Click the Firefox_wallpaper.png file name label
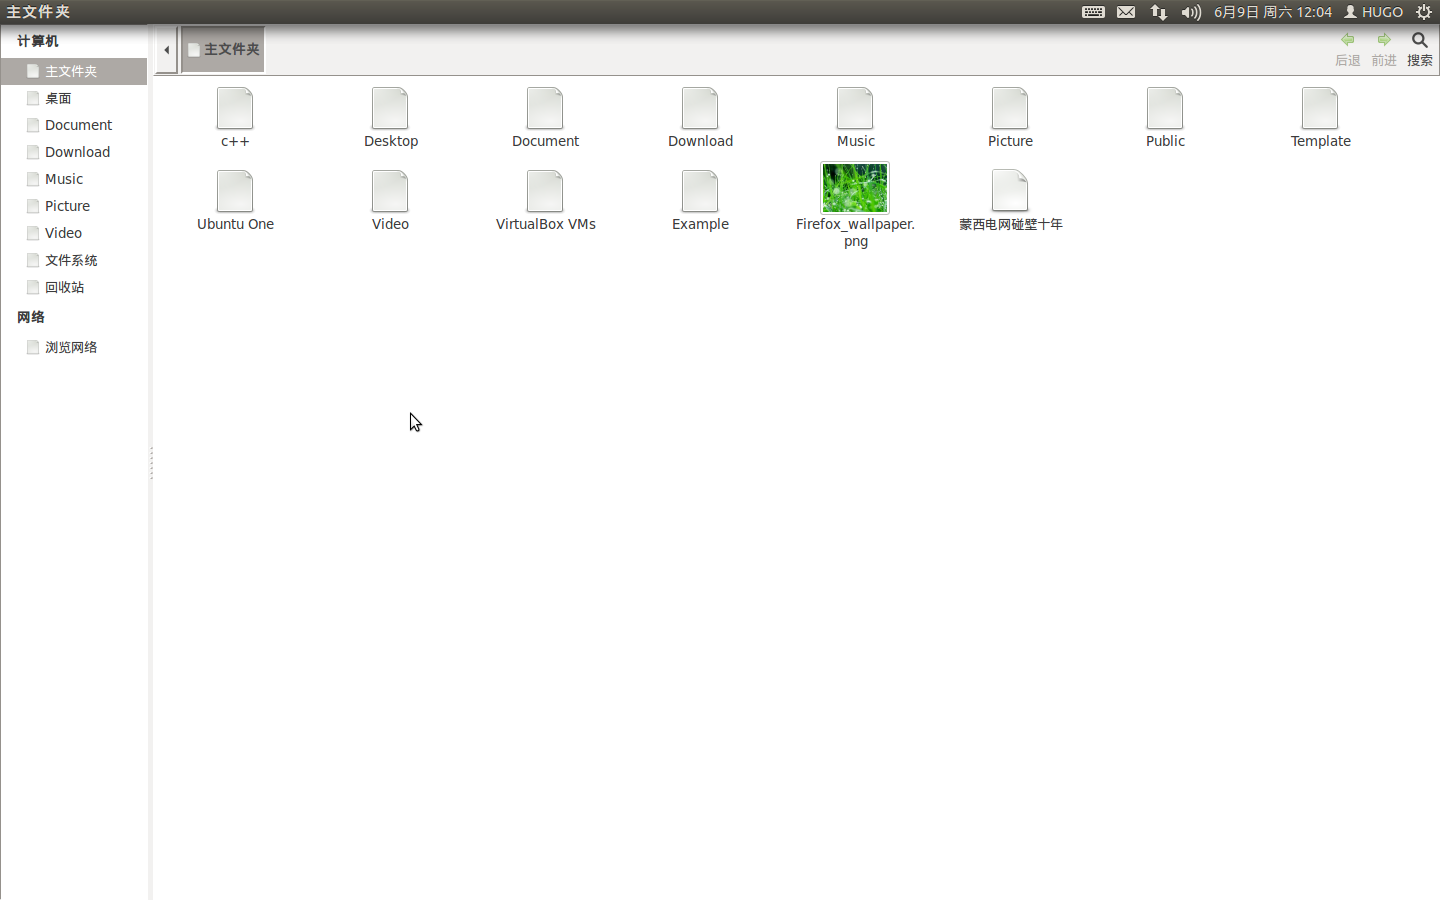 (855, 232)
